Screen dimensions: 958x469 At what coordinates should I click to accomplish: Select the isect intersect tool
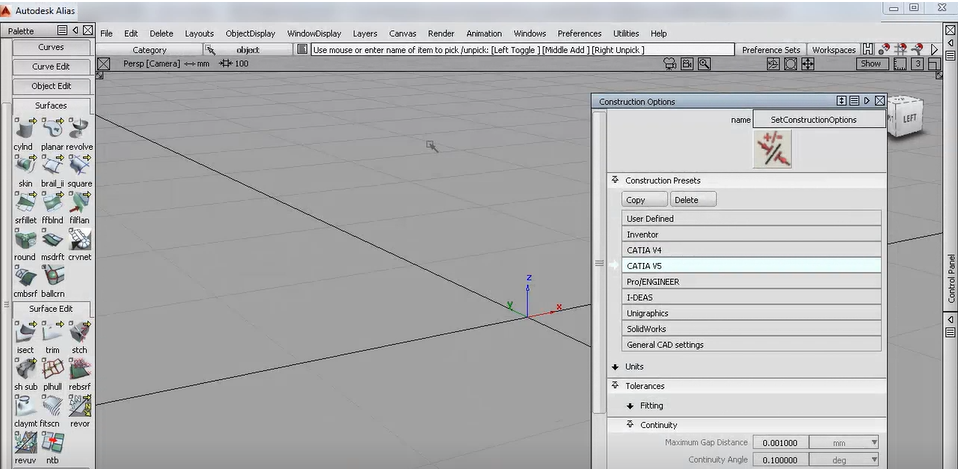[25, 332]
